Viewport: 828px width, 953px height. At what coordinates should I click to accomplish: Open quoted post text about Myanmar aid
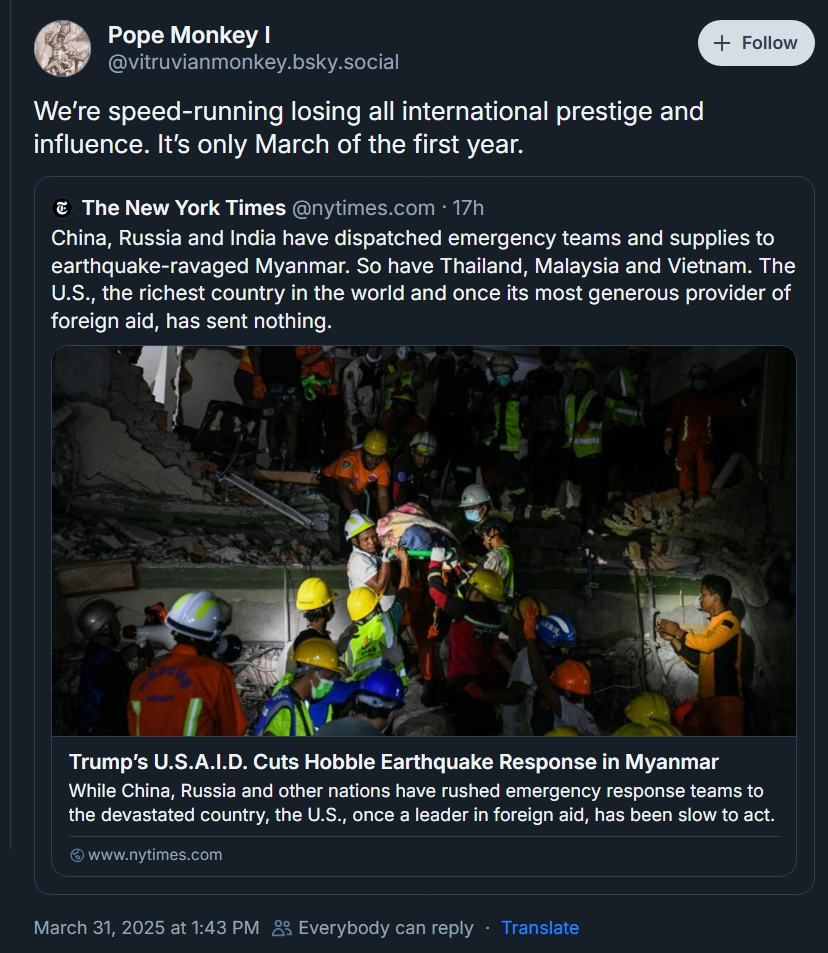(423, 280)
